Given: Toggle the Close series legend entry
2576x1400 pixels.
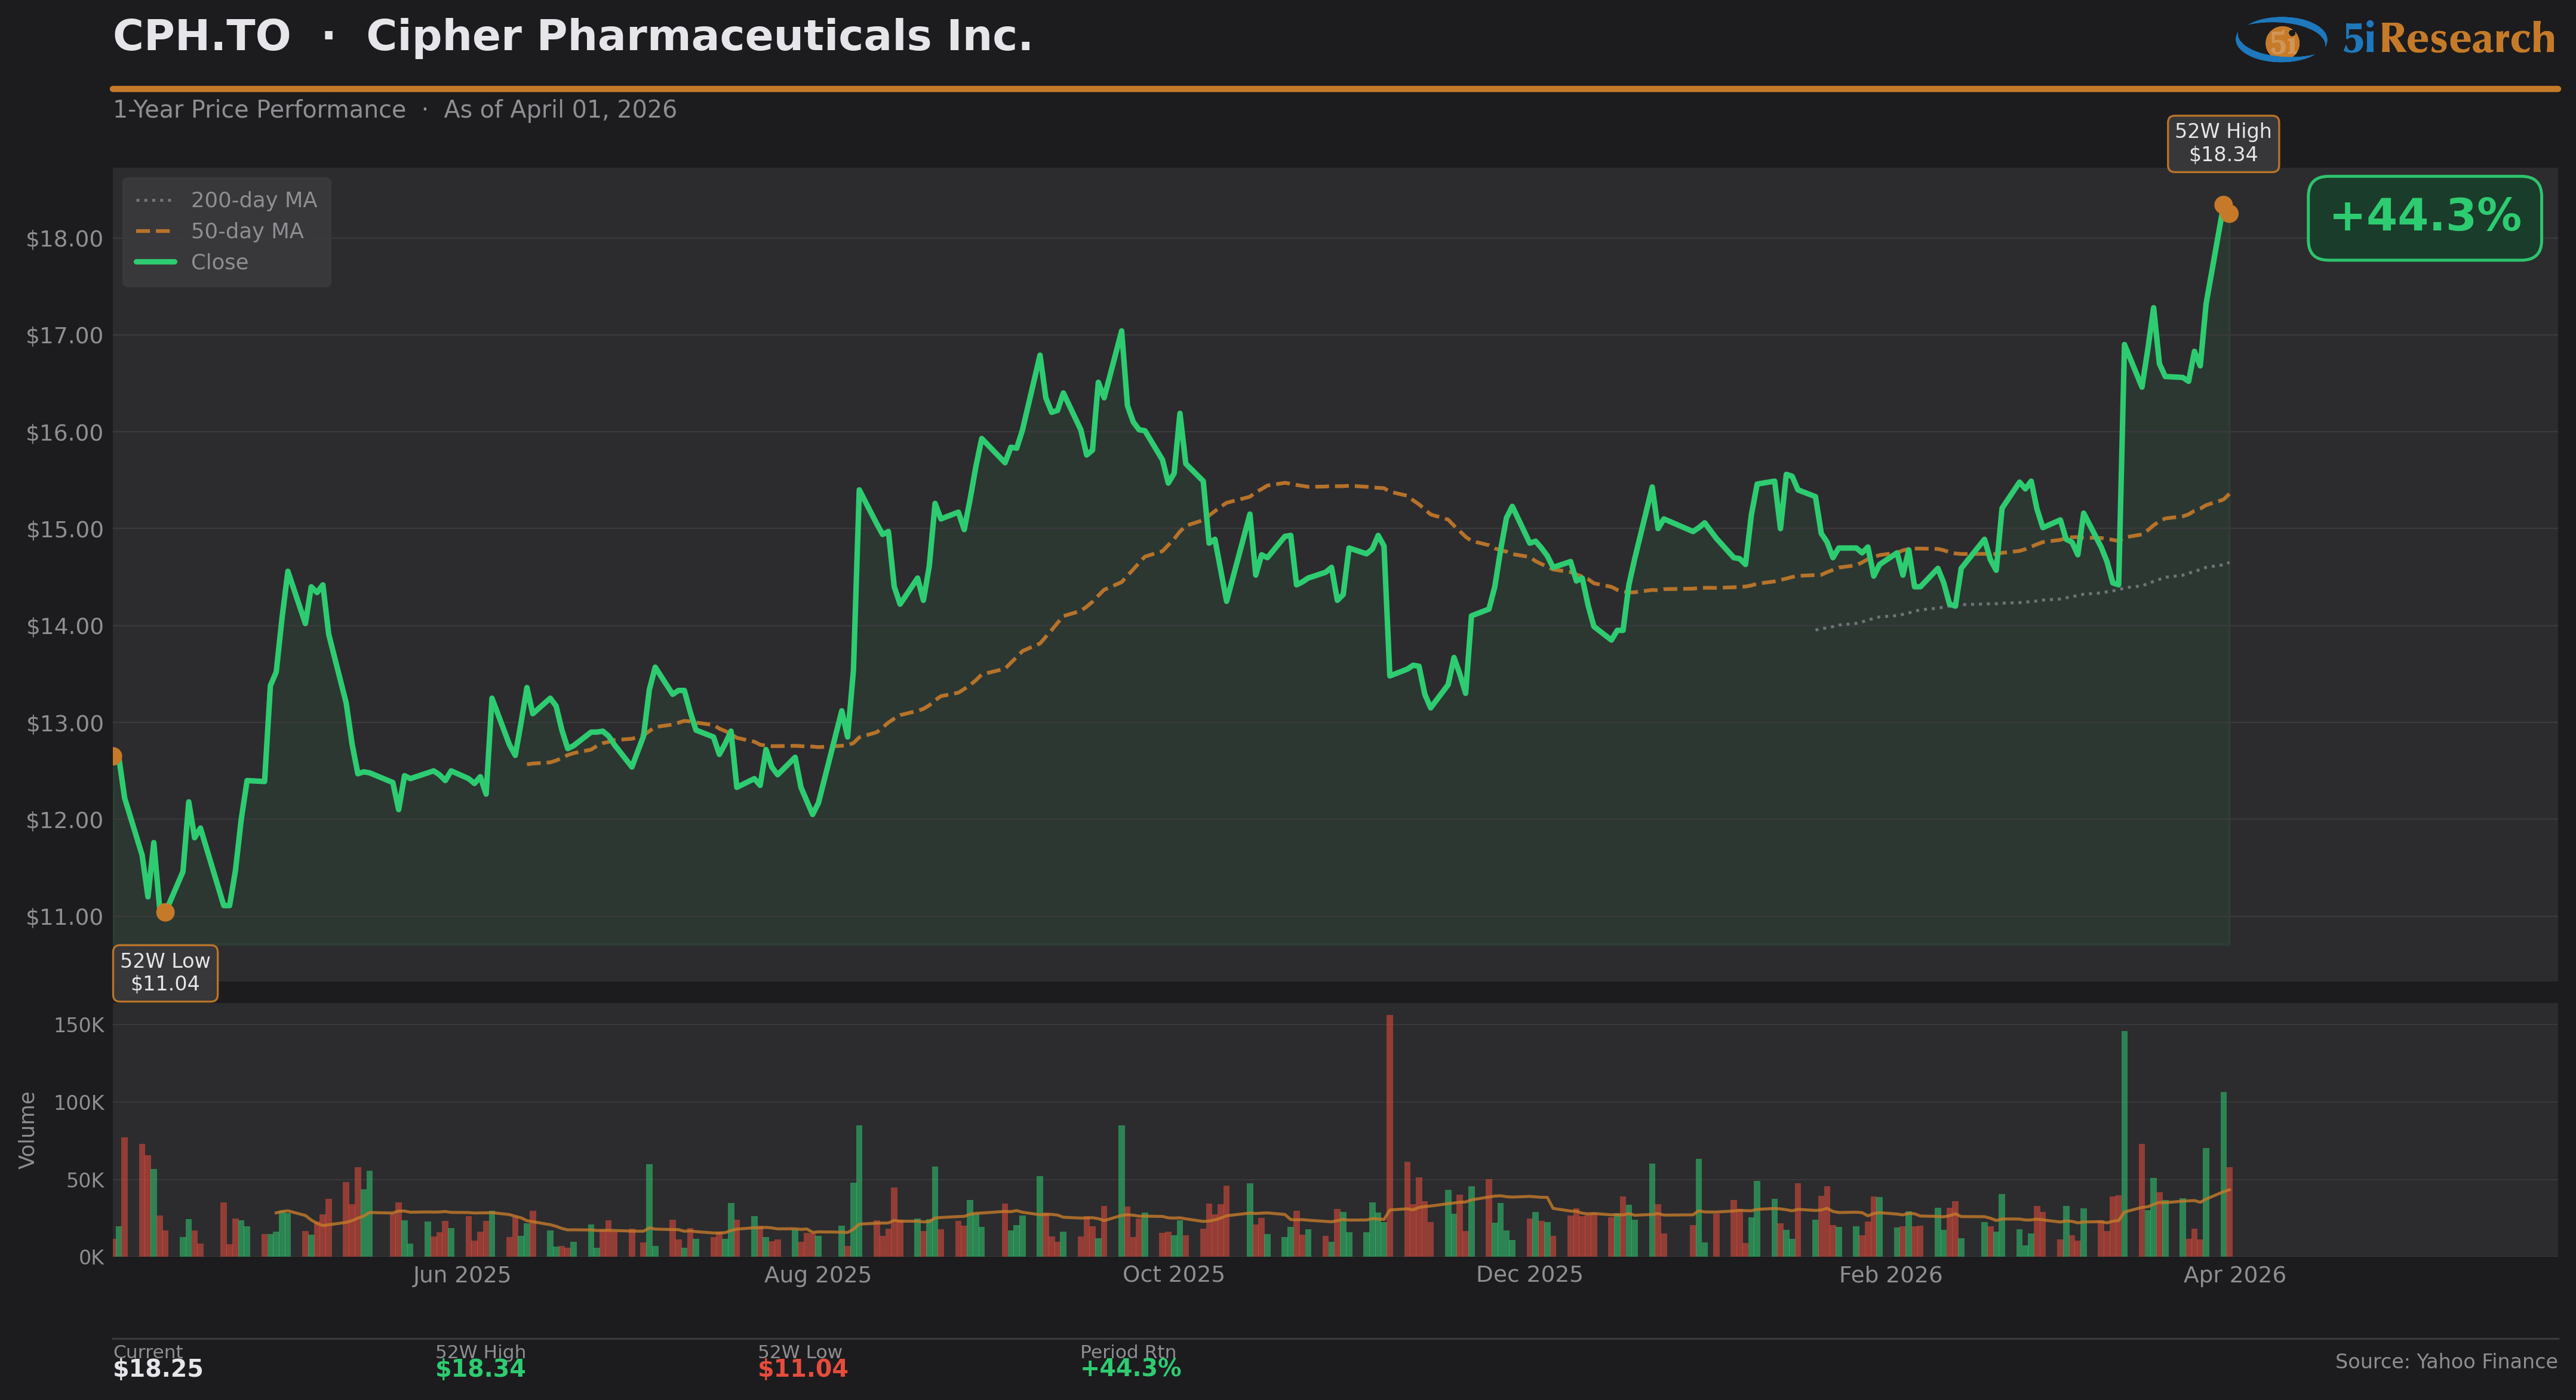Looking at the screenshot, I should [219, 262].
